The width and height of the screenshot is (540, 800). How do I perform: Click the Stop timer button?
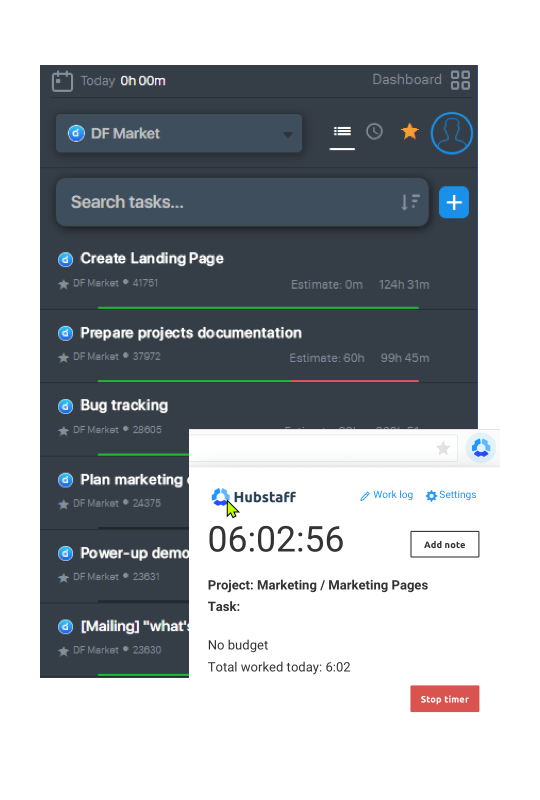click(445, 698)
